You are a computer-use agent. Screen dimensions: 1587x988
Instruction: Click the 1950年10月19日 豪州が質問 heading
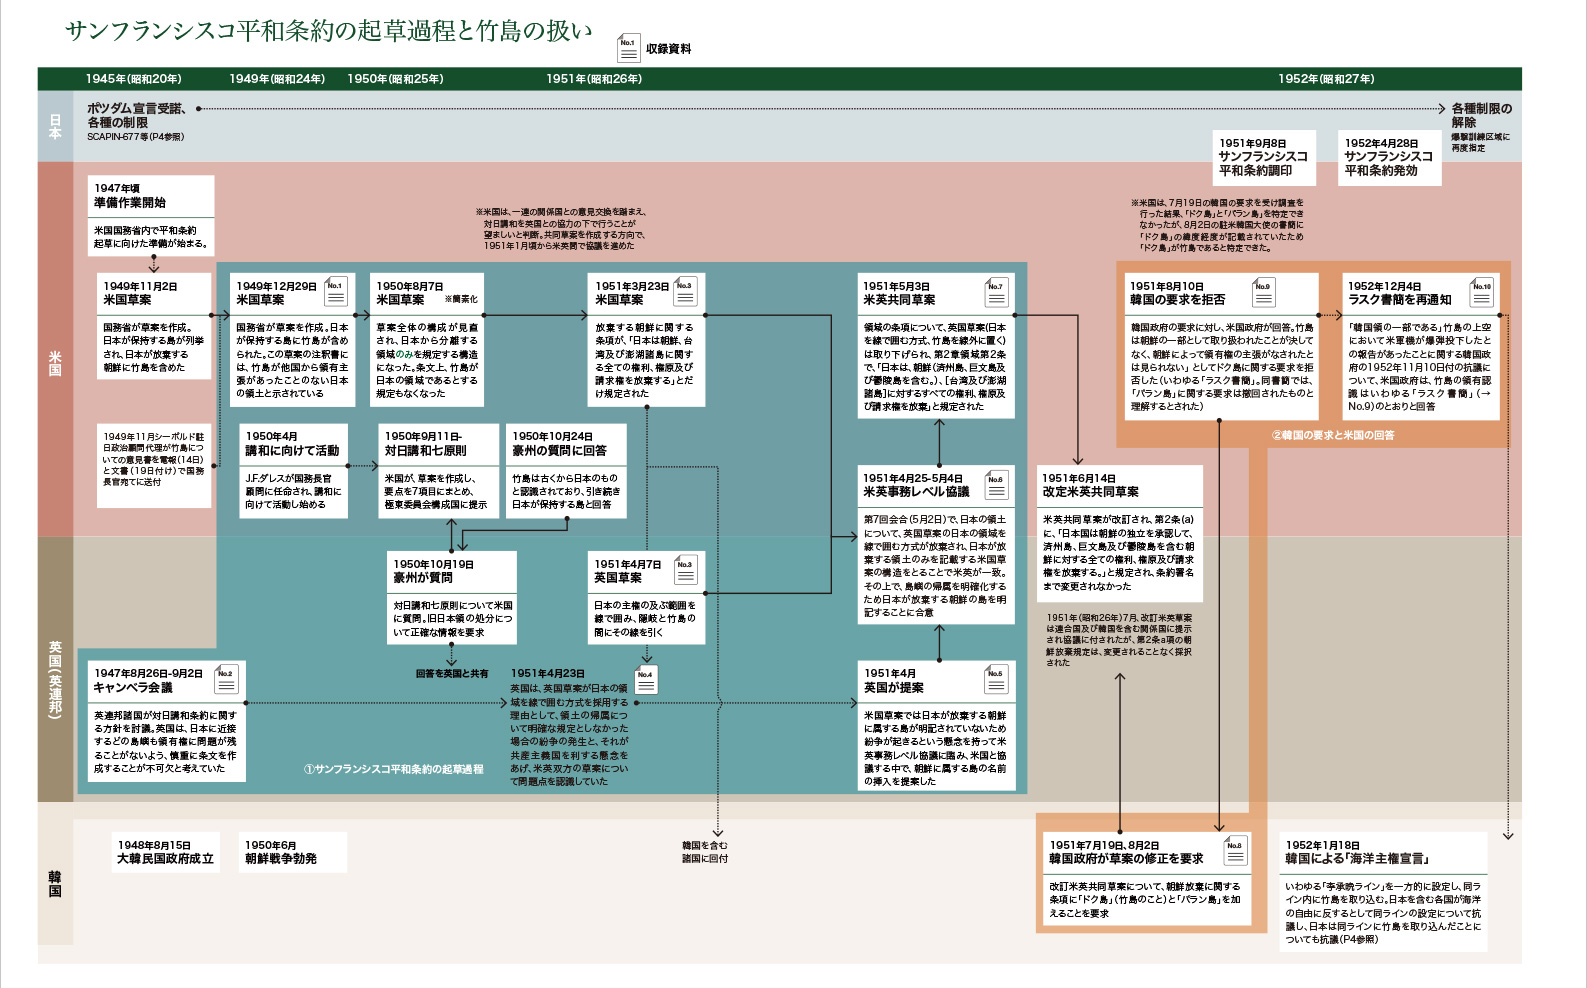coord(433,571)
